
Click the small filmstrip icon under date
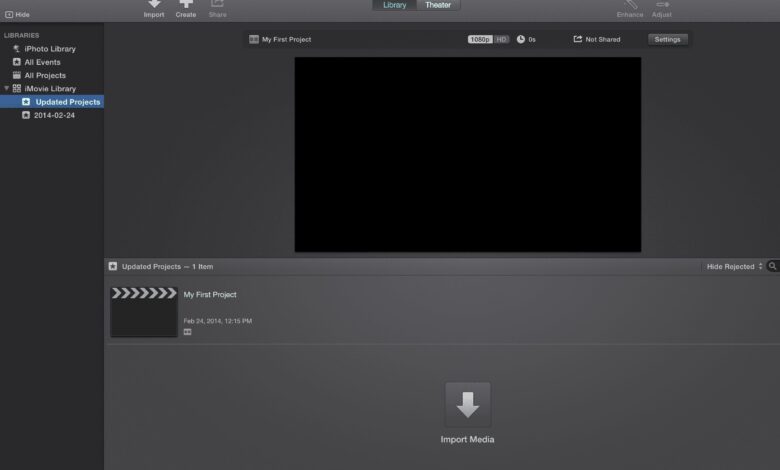(188, 332)
